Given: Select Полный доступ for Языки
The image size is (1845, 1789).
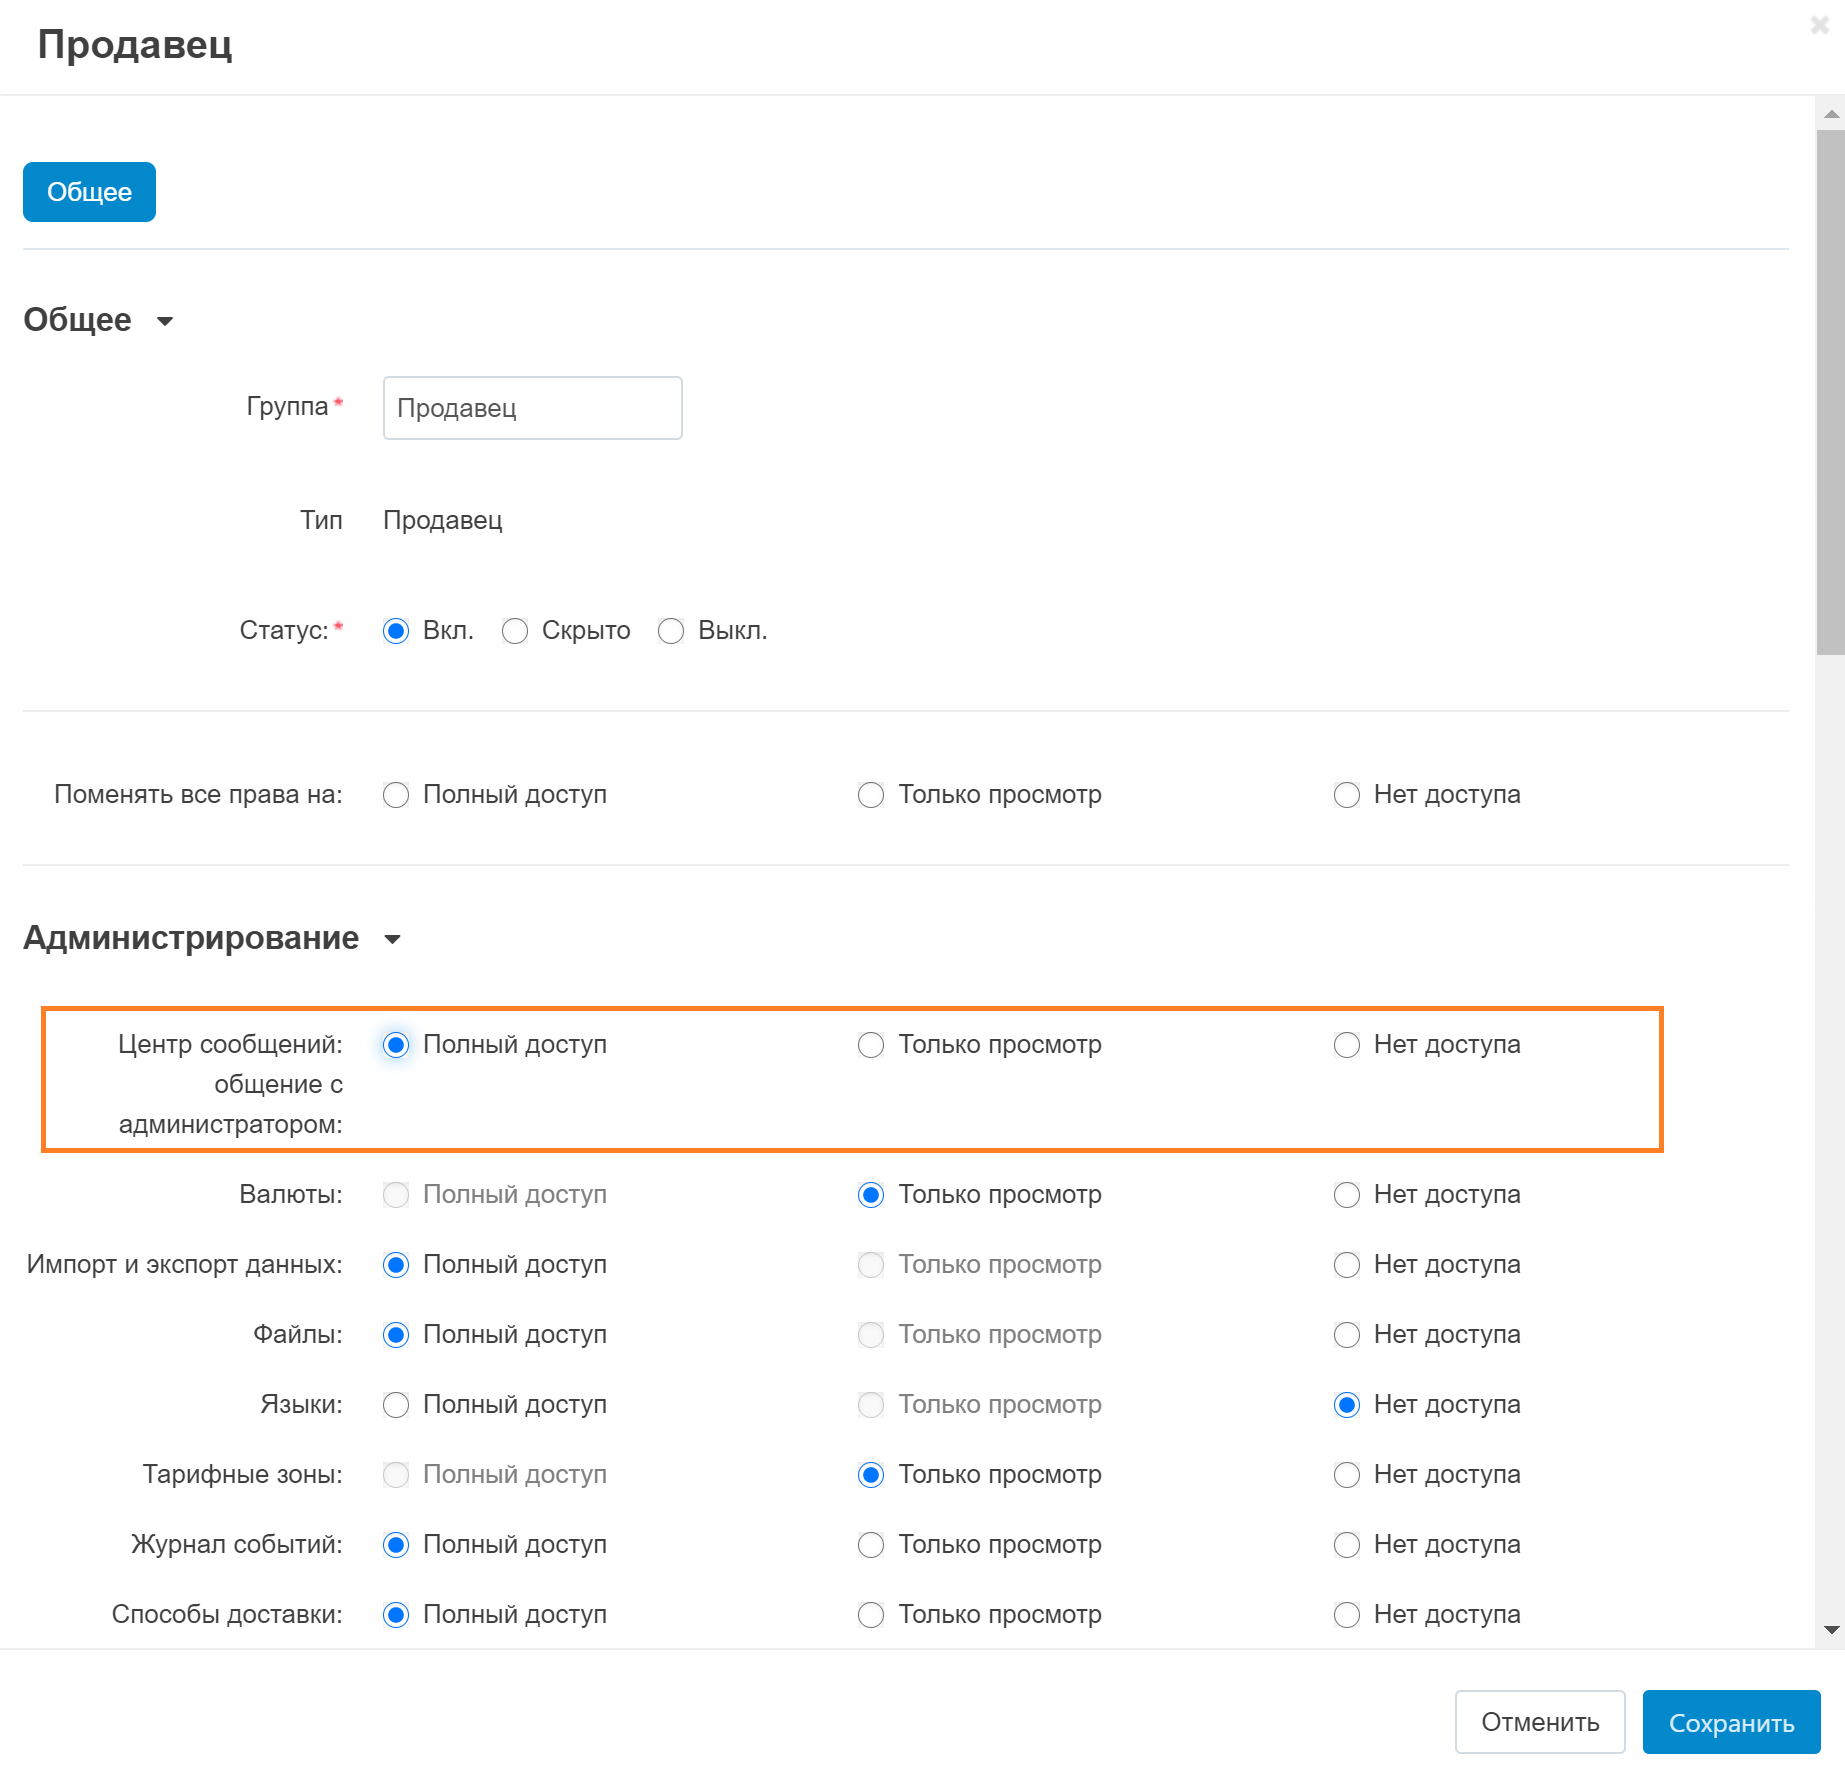Looking at the screenshot, I should coord(396,1405).
